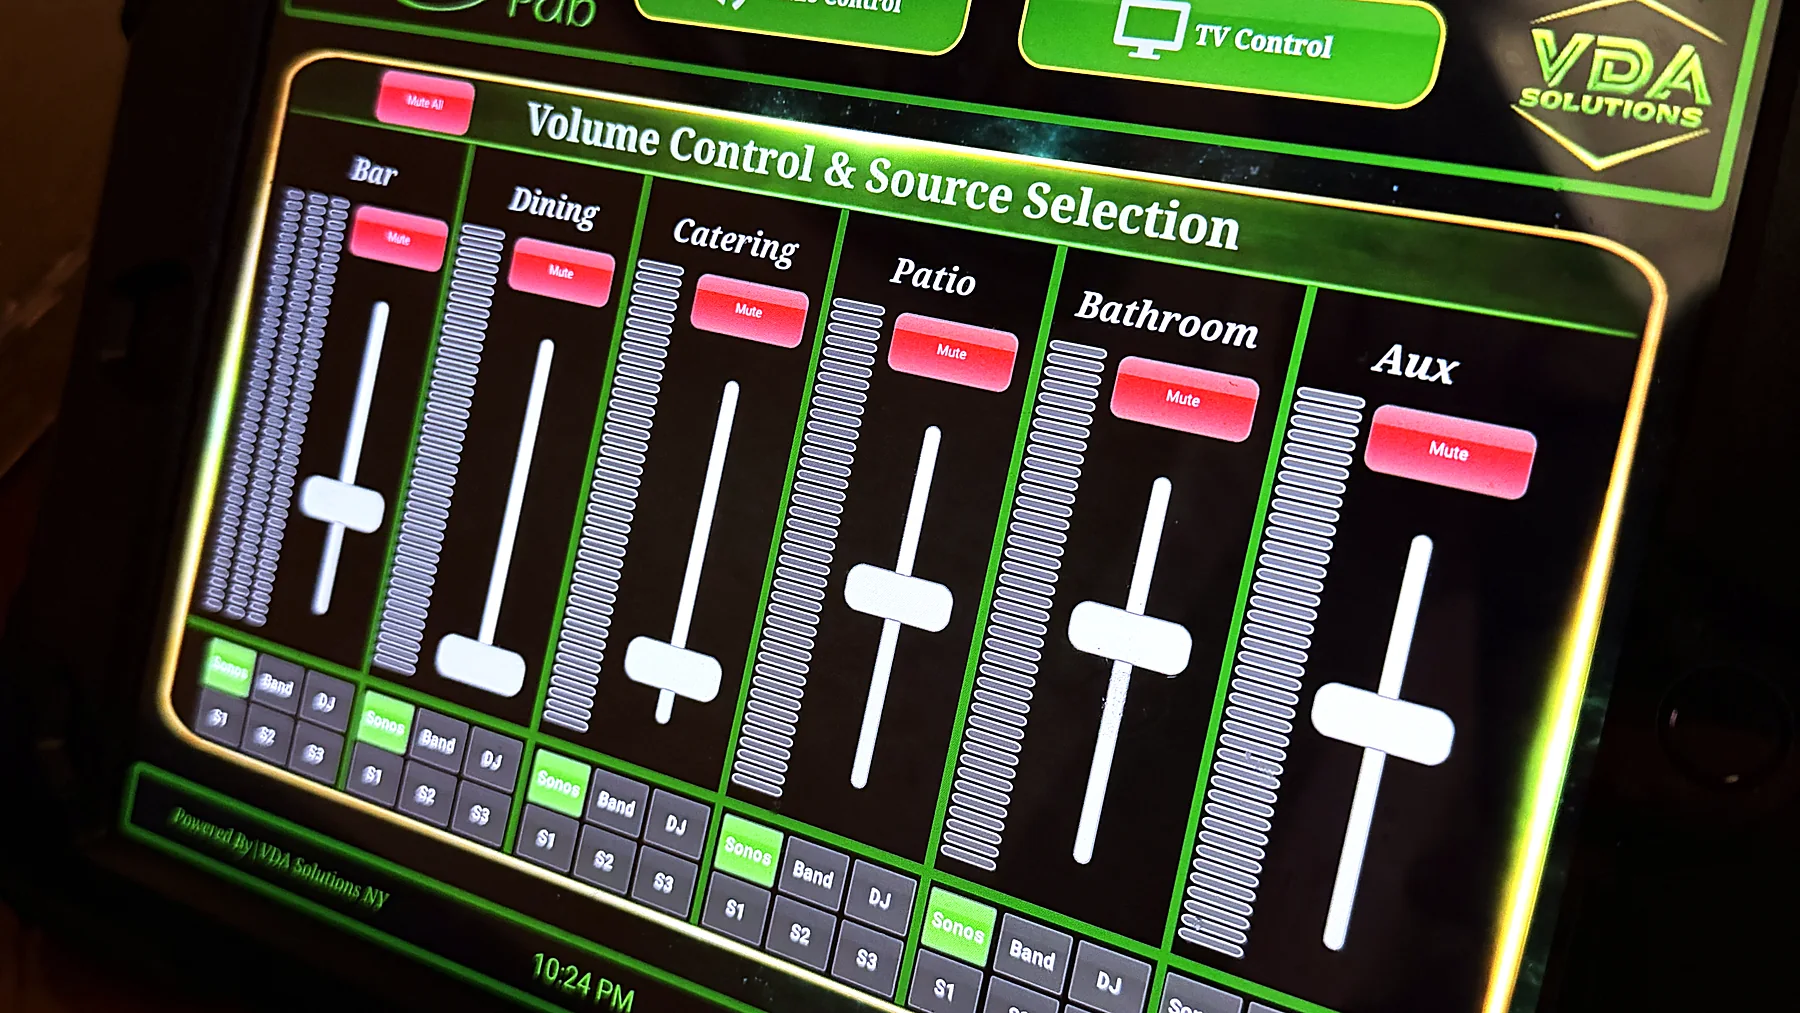This screenshot has height=1013, width=1800.
Task: Select Band source for Dining
Action: pos(438,741)
